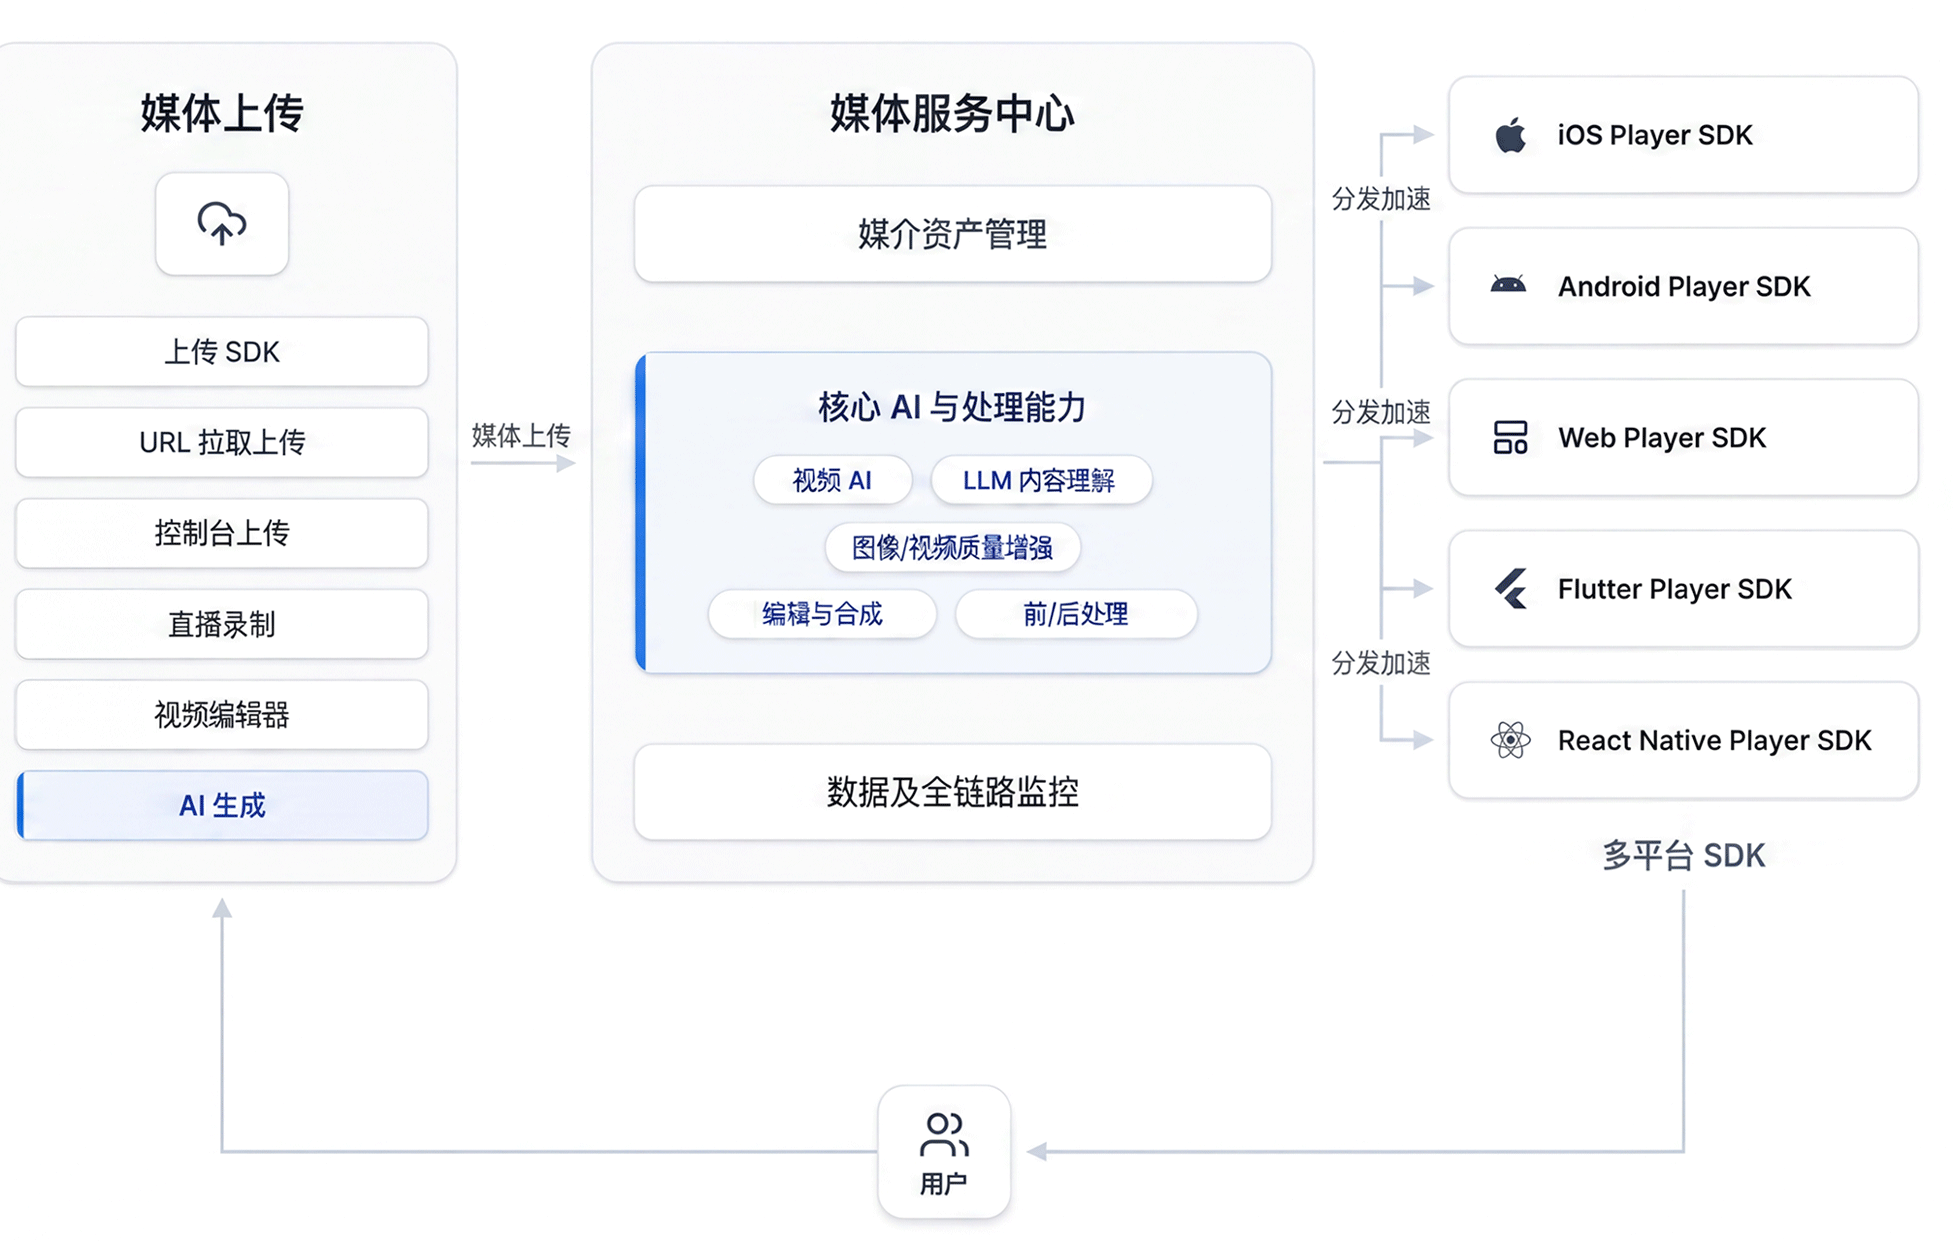This screenshot has width=1953, height=1241.
Task: Choose the 直播录制 item
Action: point(222,624)
